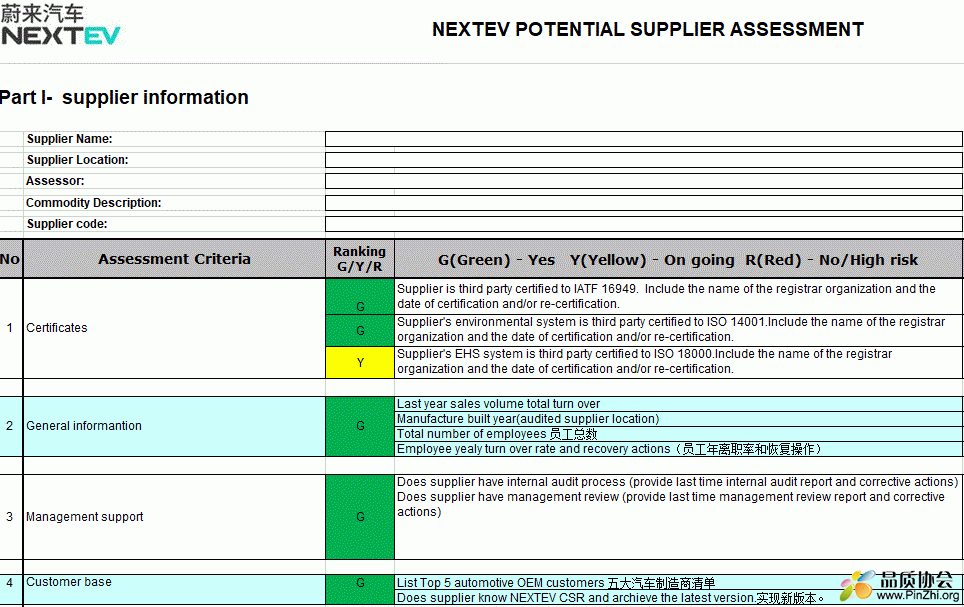Select row number 3 cell
Viewport: 964px width, 607px height.
pos(10,517)
